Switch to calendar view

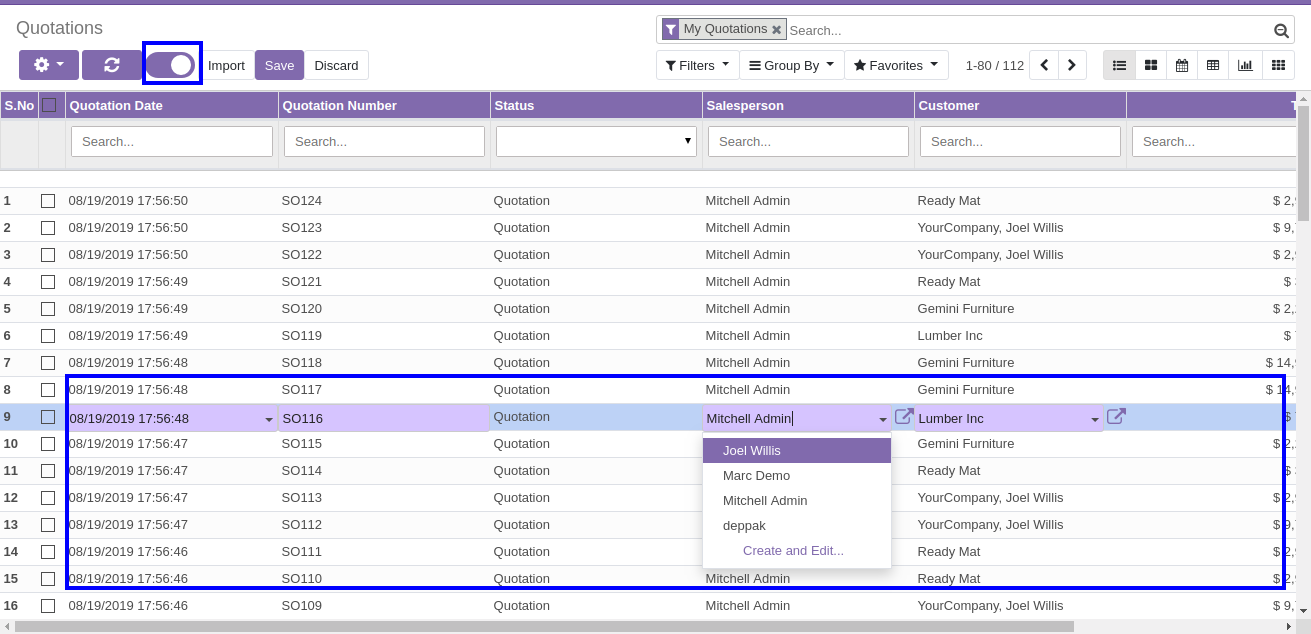coord(1182,65)
